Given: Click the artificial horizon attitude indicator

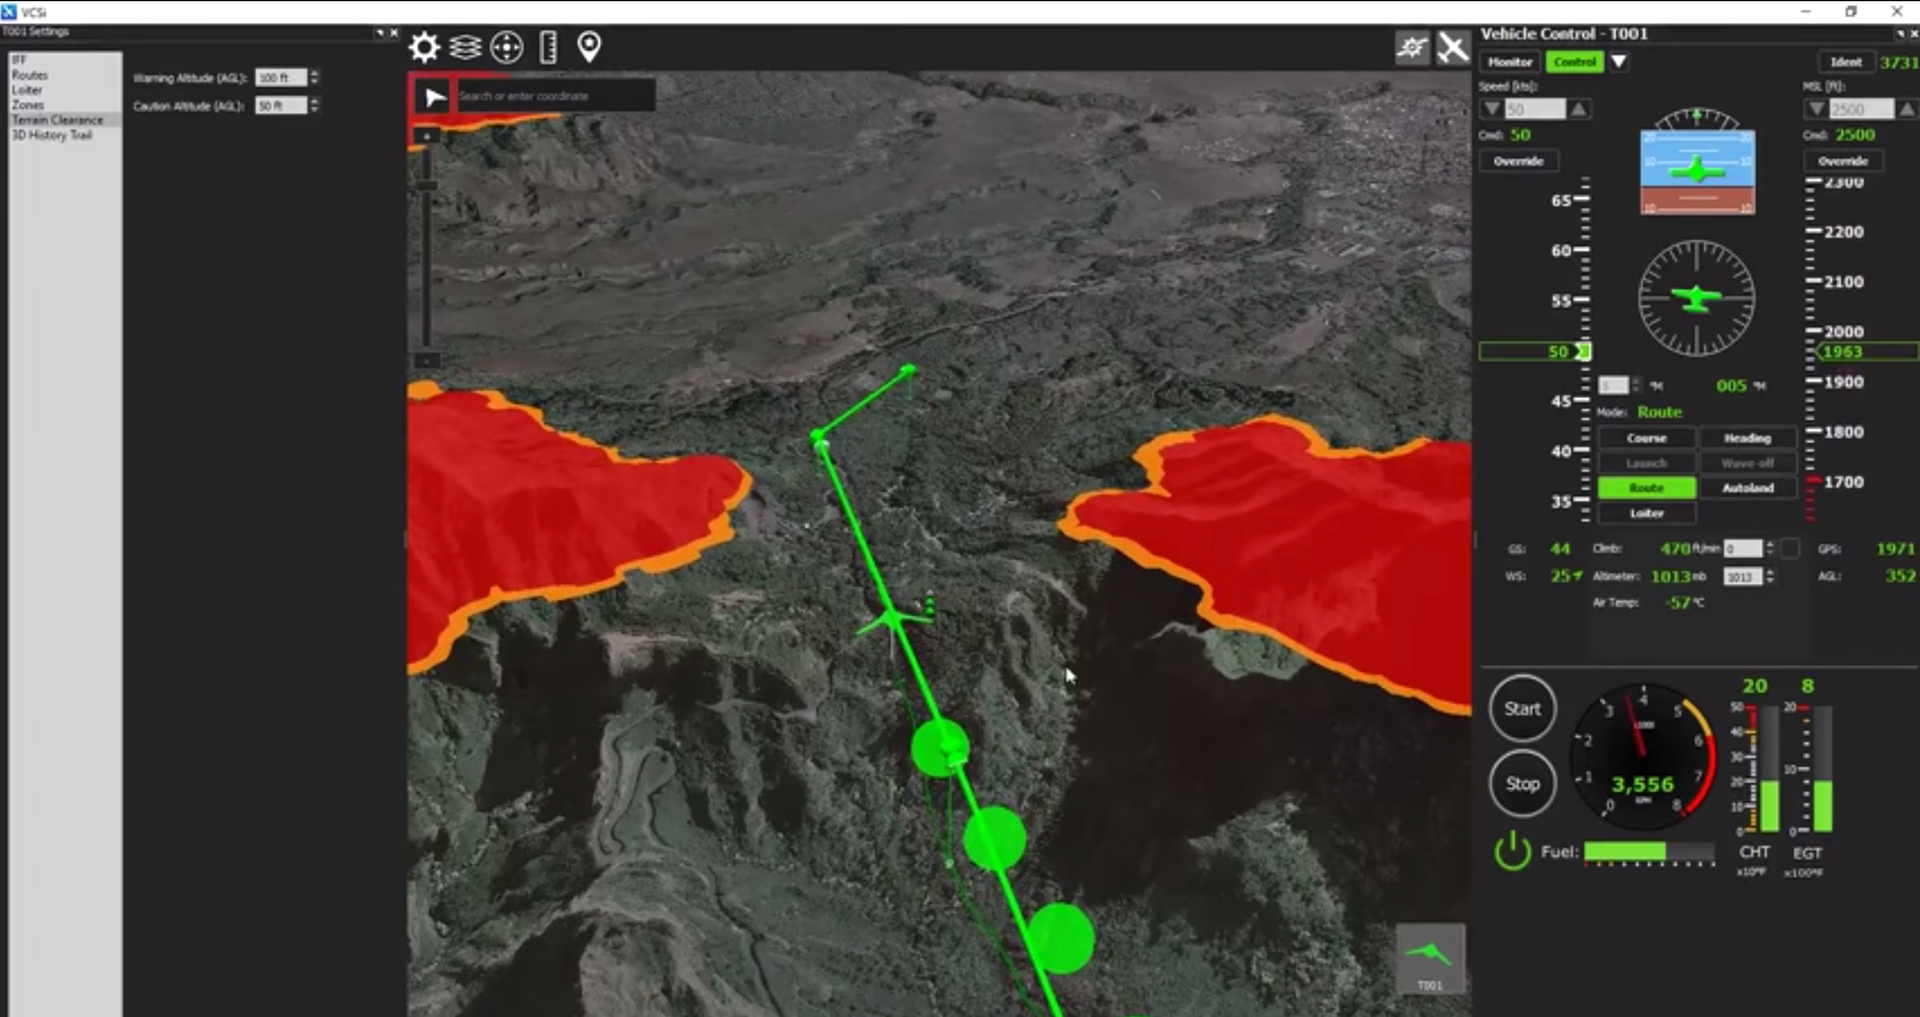Looking at the screenshot, I should 1697,171.
